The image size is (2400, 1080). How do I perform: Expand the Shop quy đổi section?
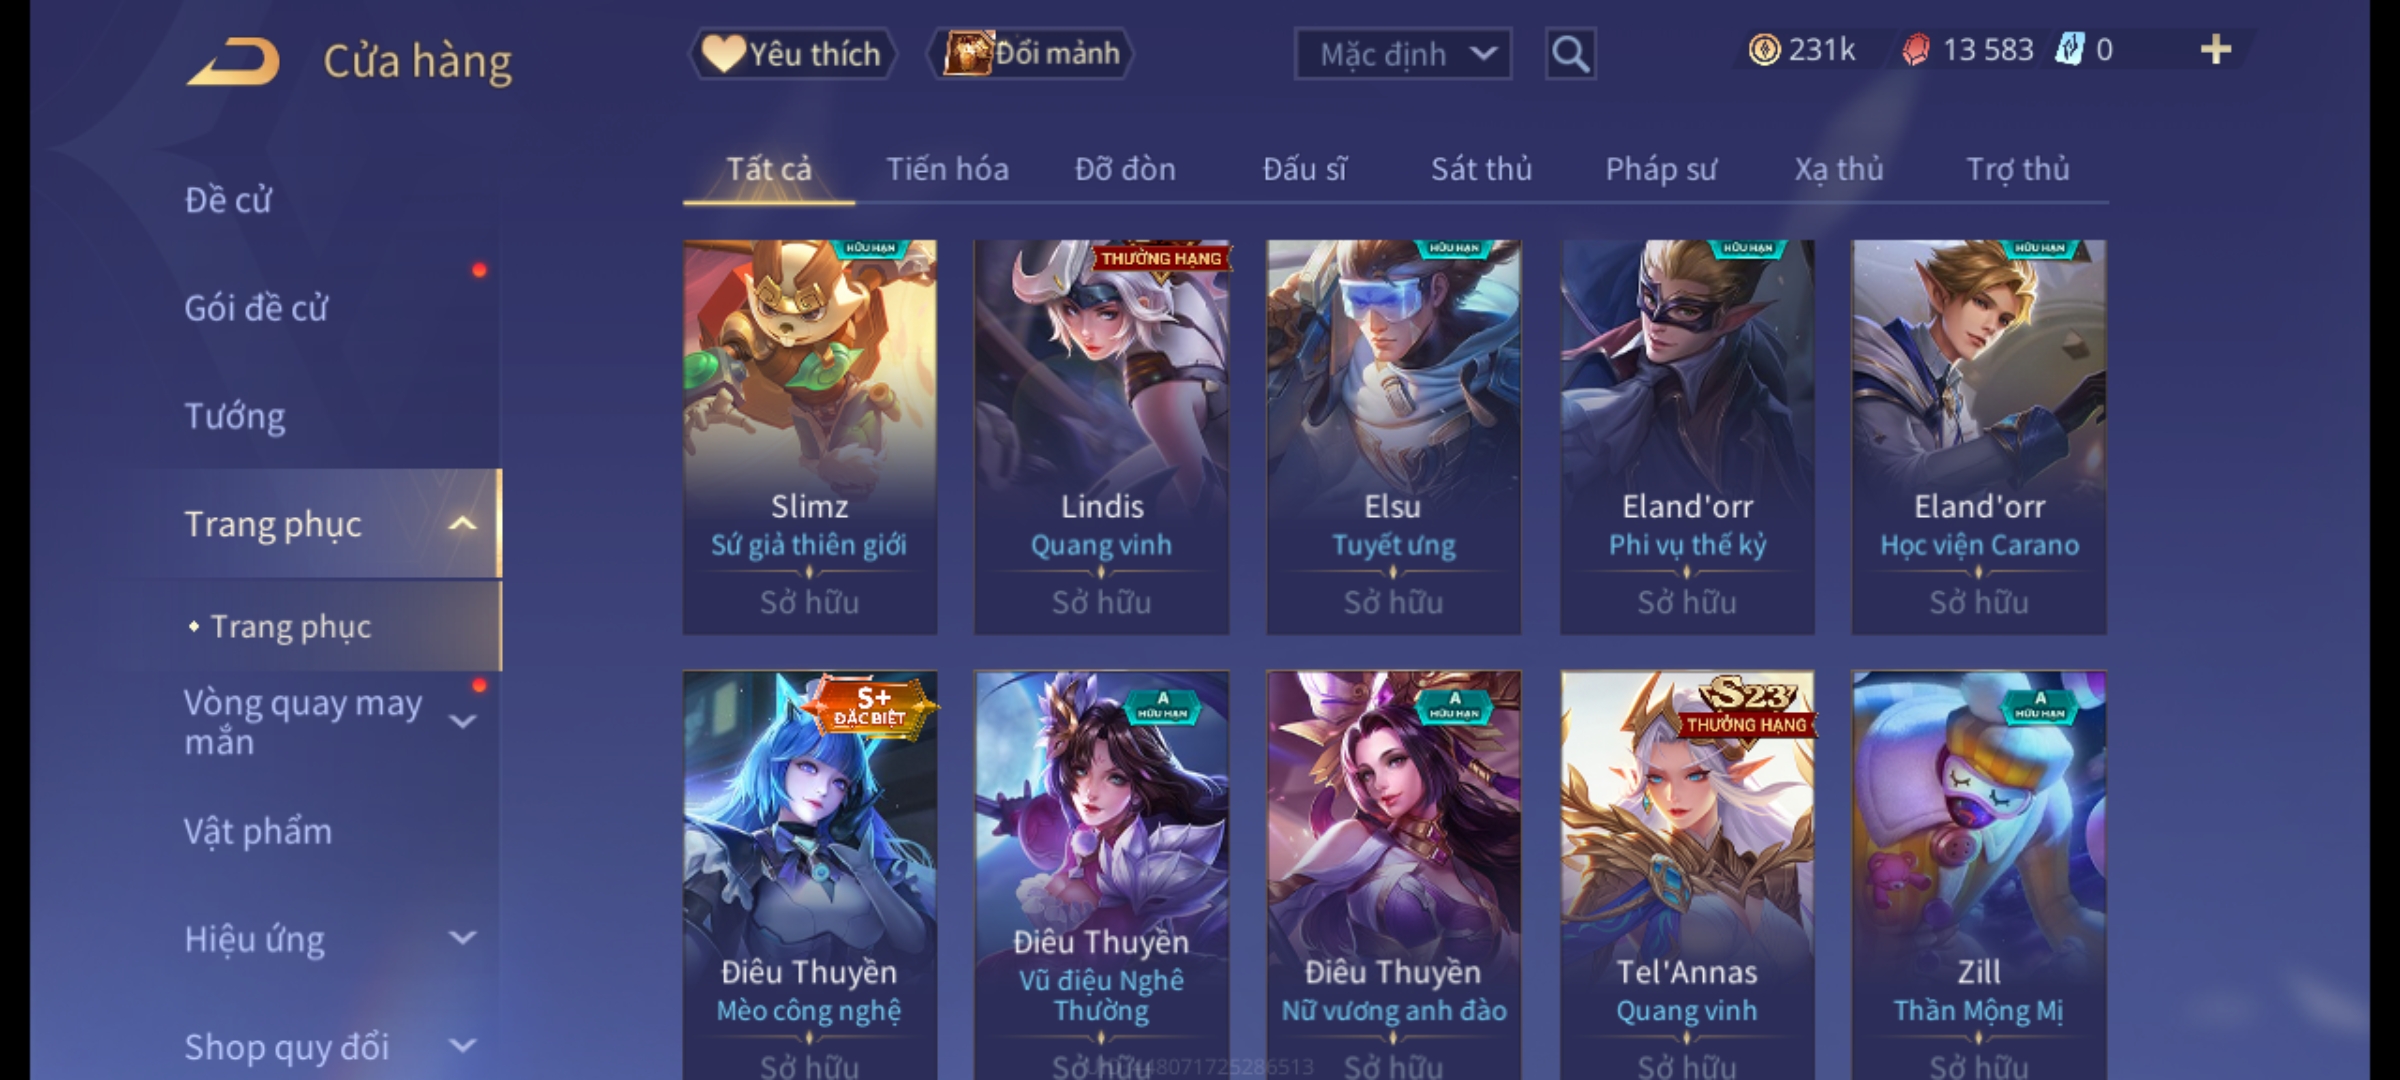click(x=462, y=1046)
